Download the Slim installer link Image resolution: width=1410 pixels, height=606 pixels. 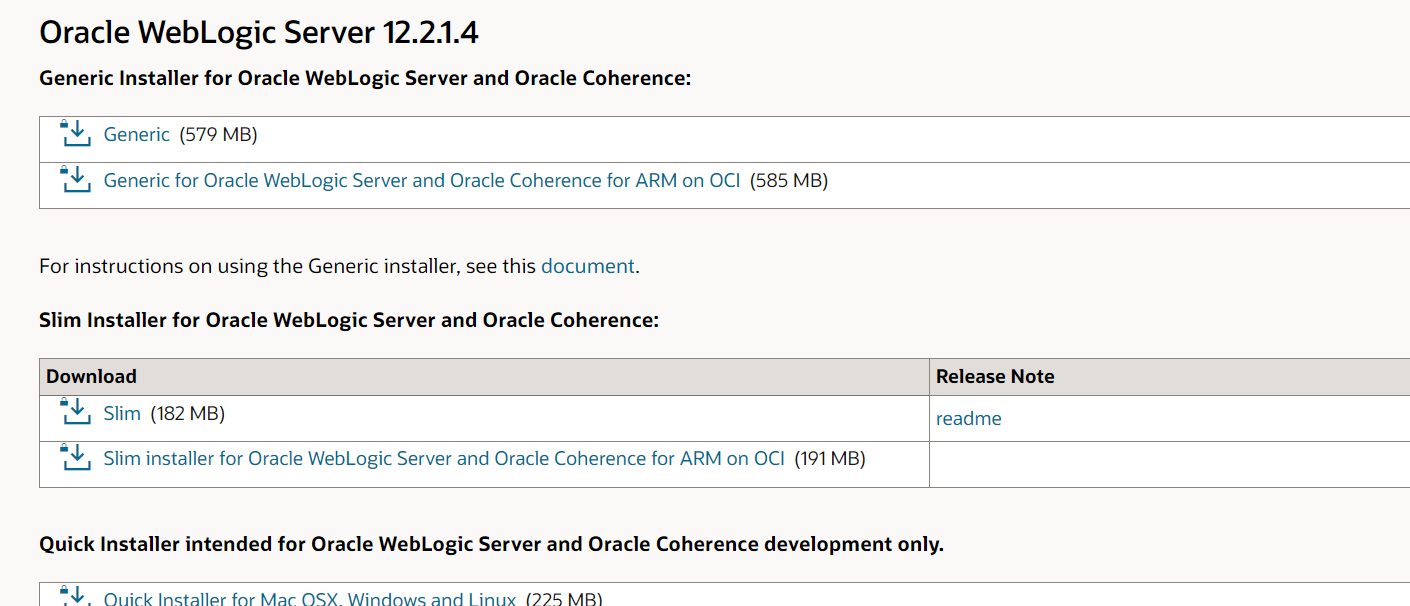(122, 413)
